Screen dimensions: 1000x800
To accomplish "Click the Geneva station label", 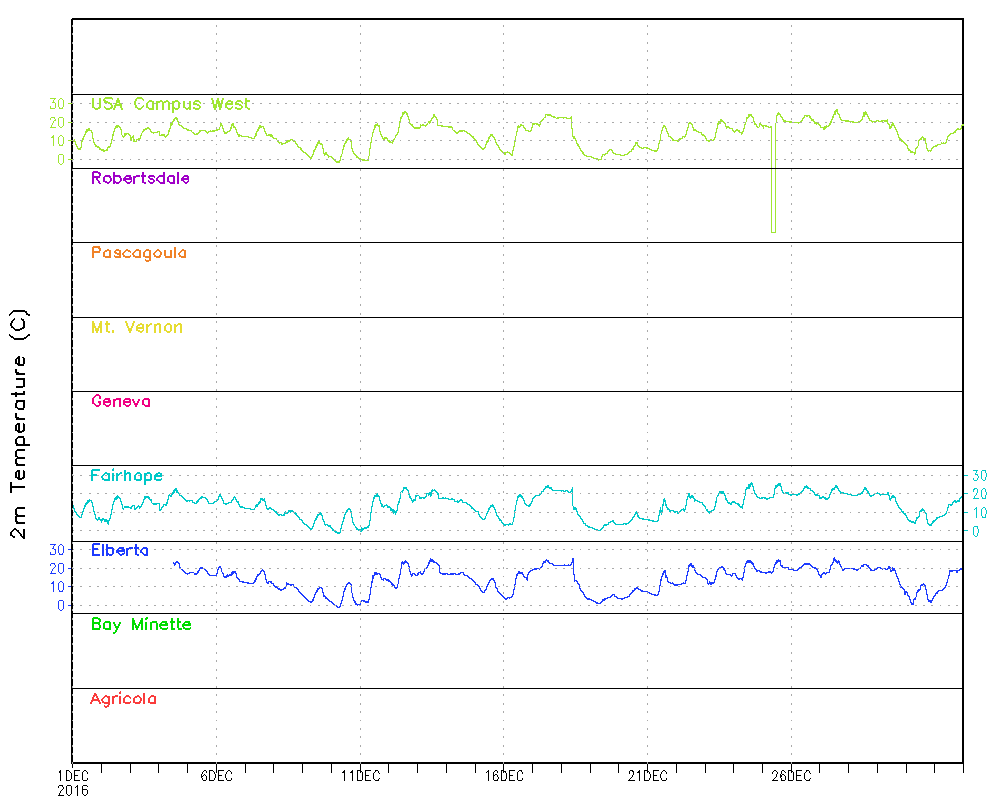I will click(x=120, y=402).
